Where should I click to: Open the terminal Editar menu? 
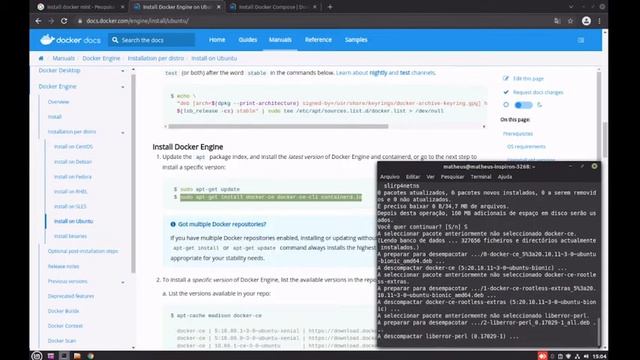[413, 177]
